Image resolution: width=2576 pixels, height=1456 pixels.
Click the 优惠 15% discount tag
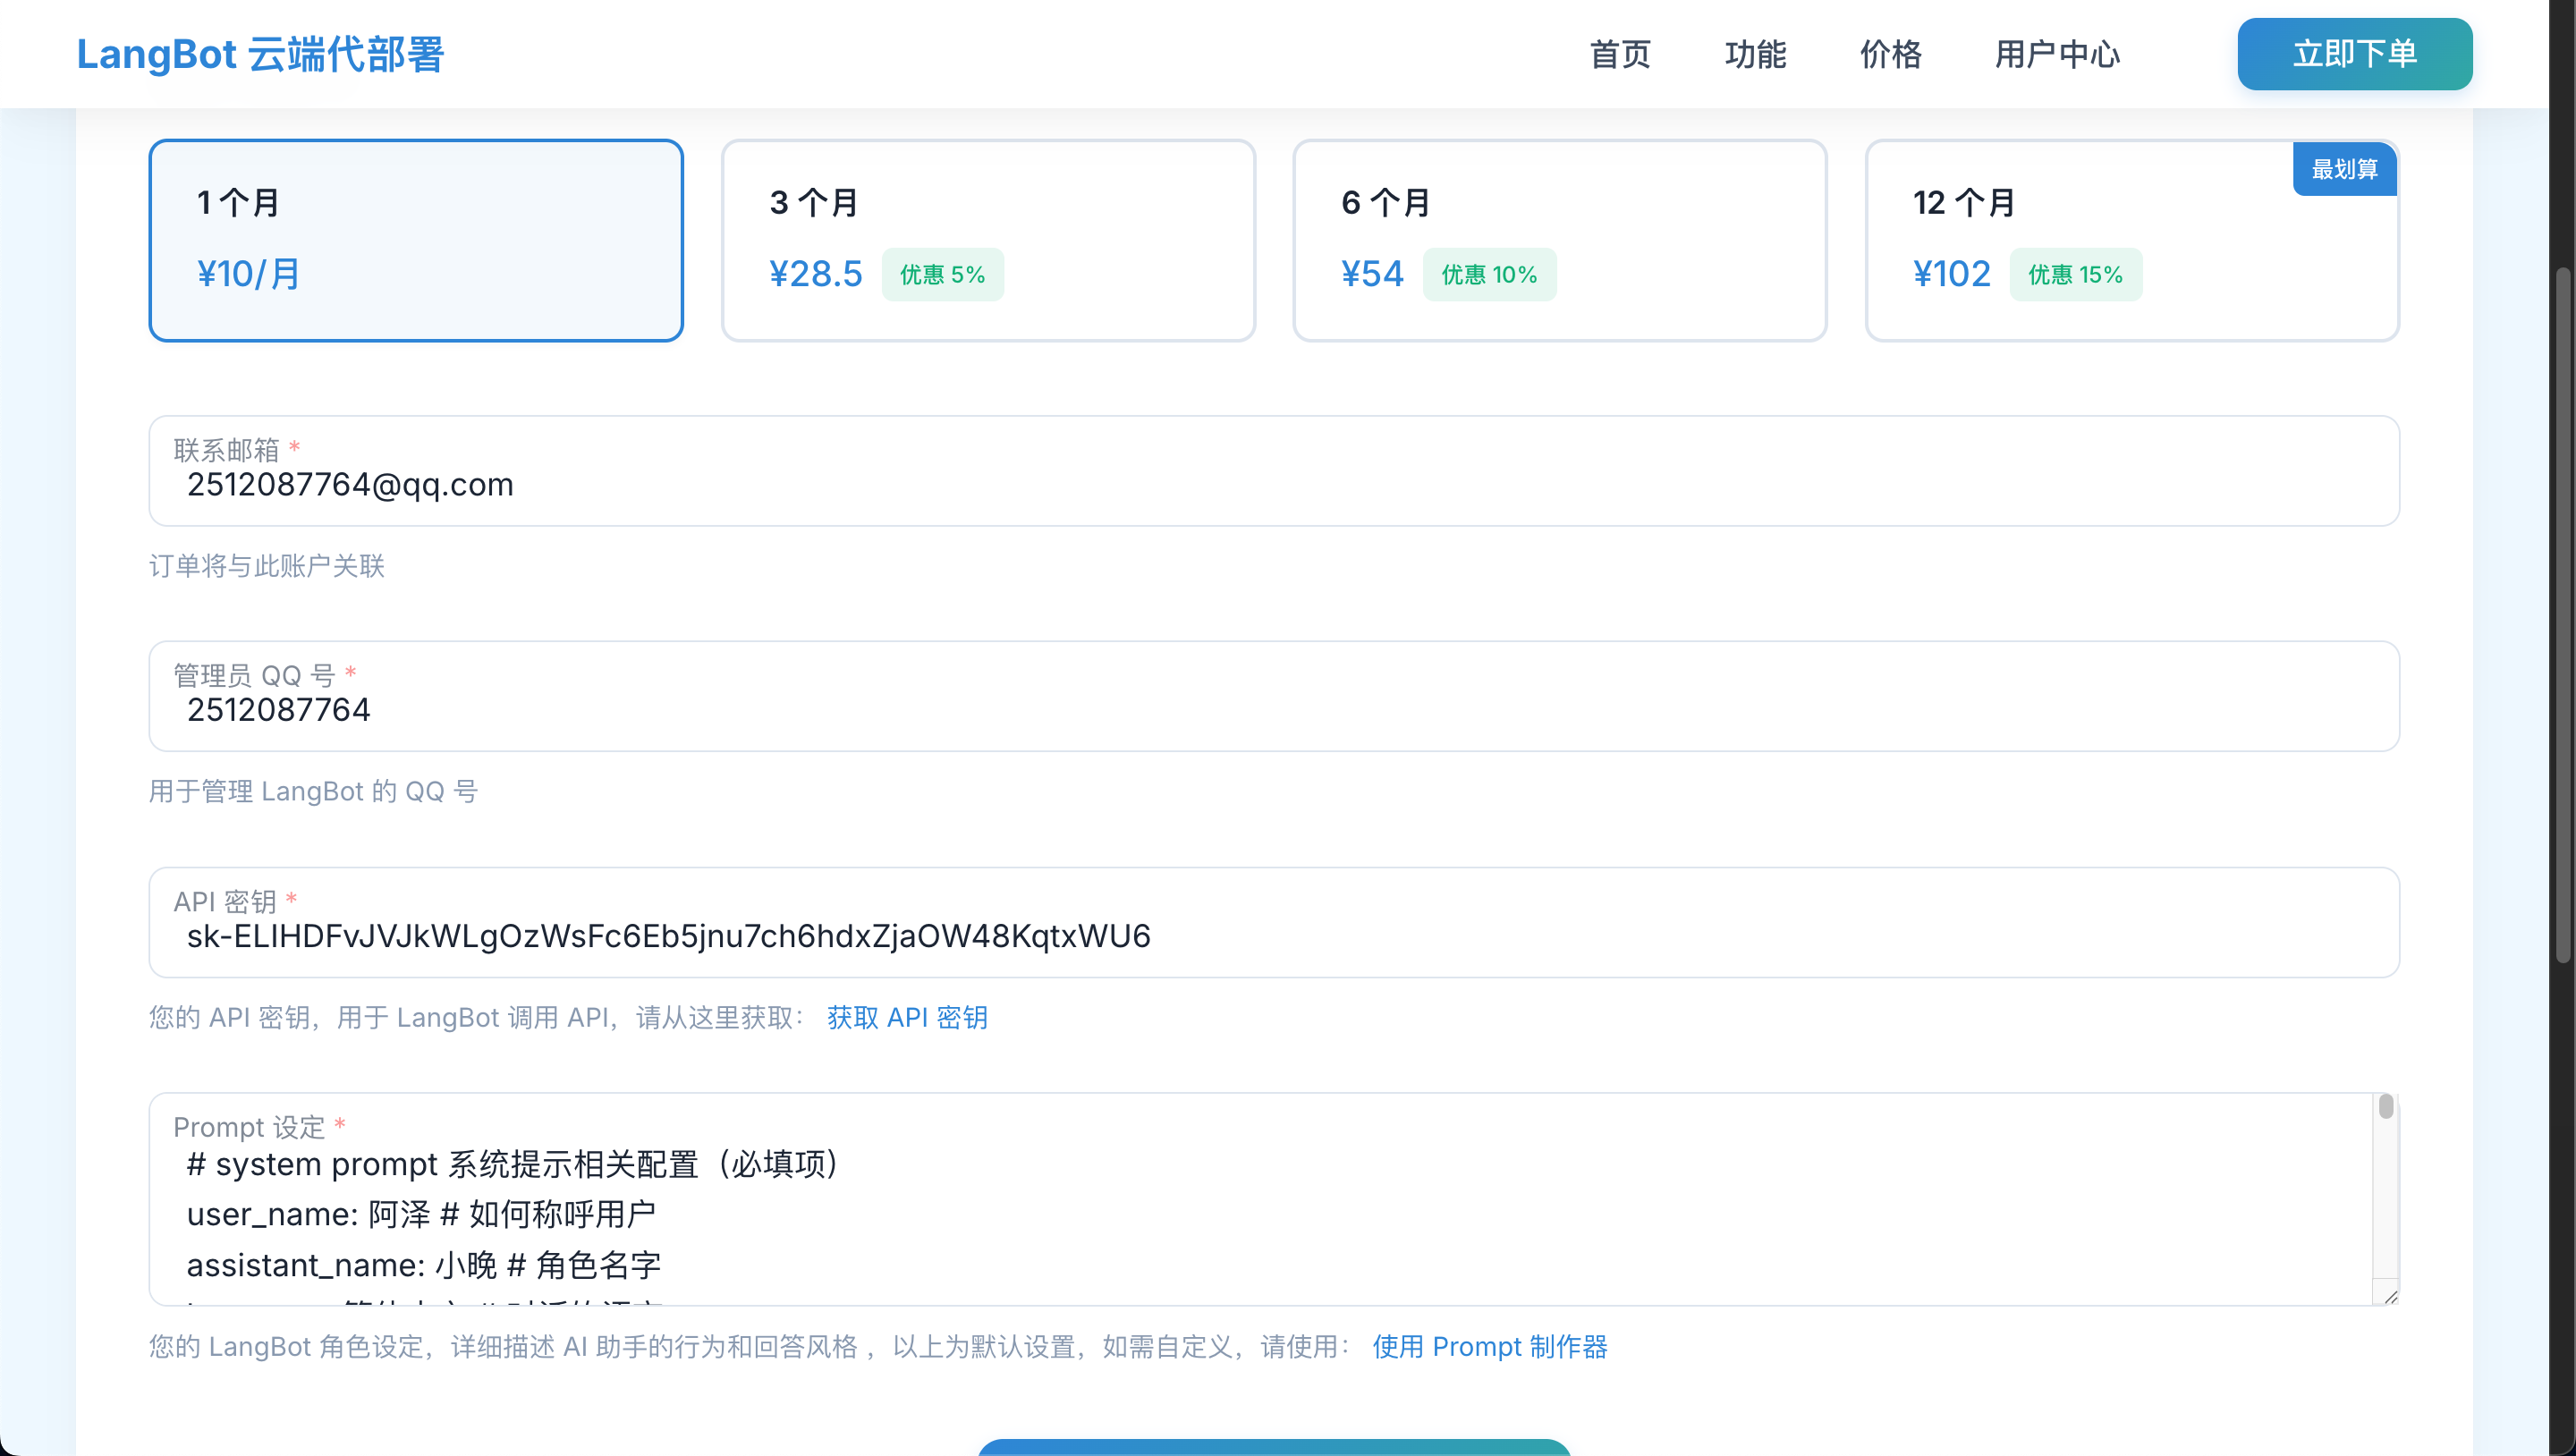2075,274
